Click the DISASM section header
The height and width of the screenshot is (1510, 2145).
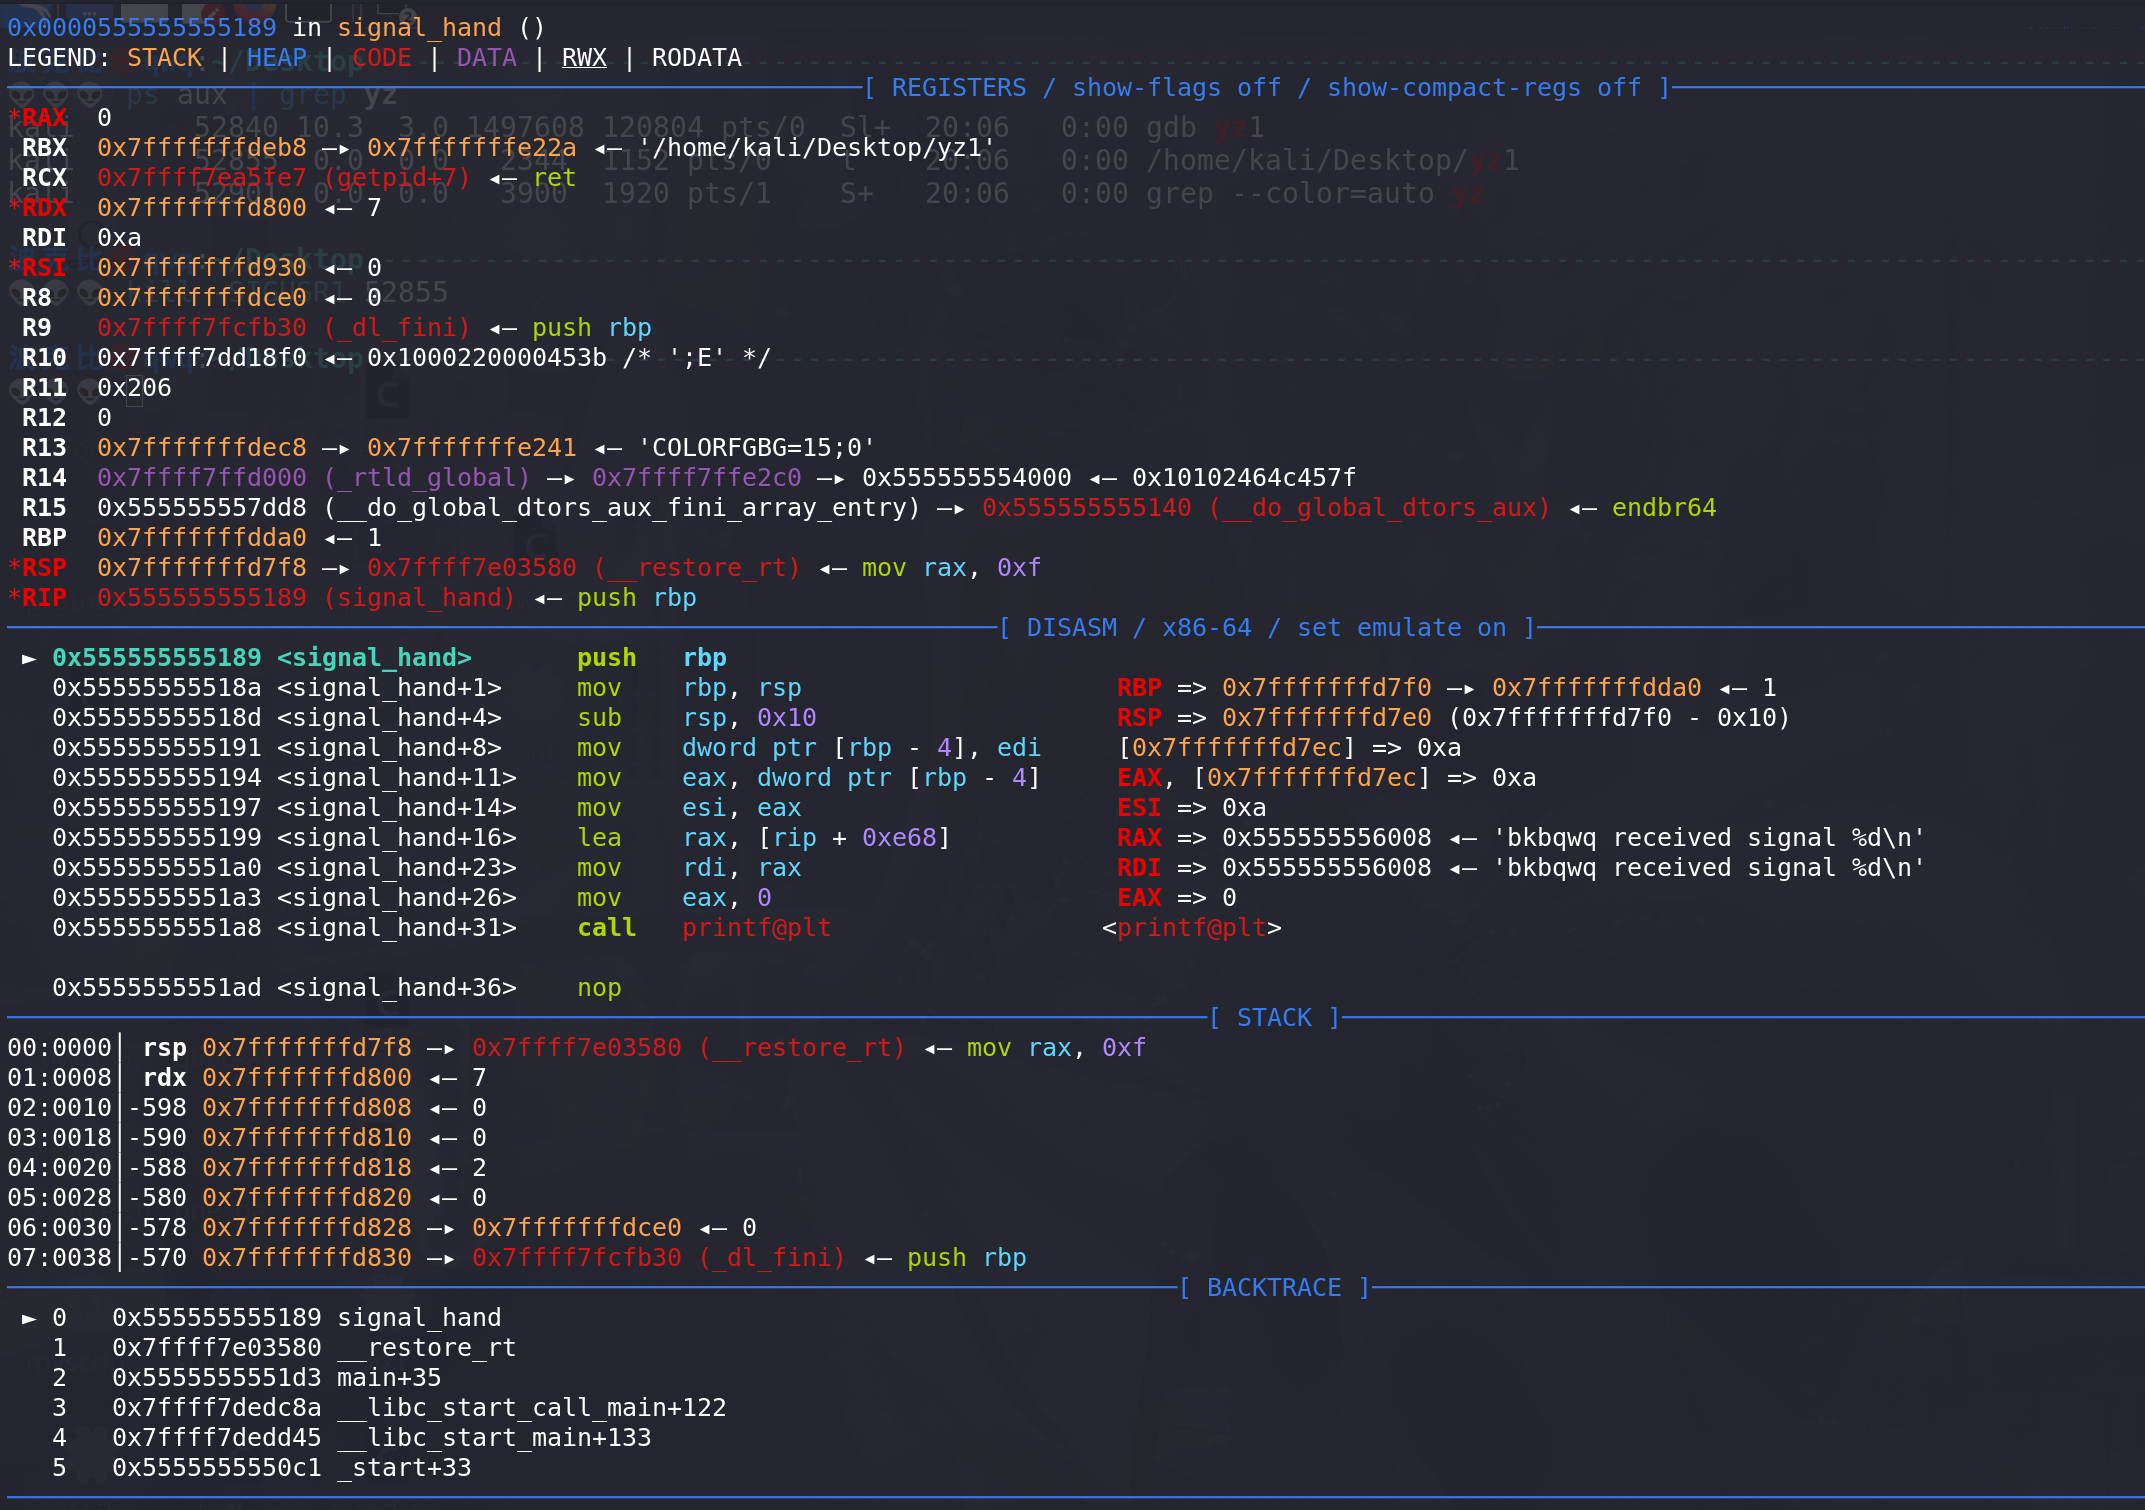[x=1267, y=628]
